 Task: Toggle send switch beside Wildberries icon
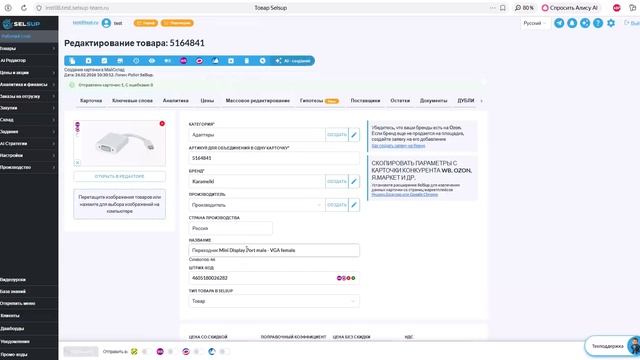171,351
